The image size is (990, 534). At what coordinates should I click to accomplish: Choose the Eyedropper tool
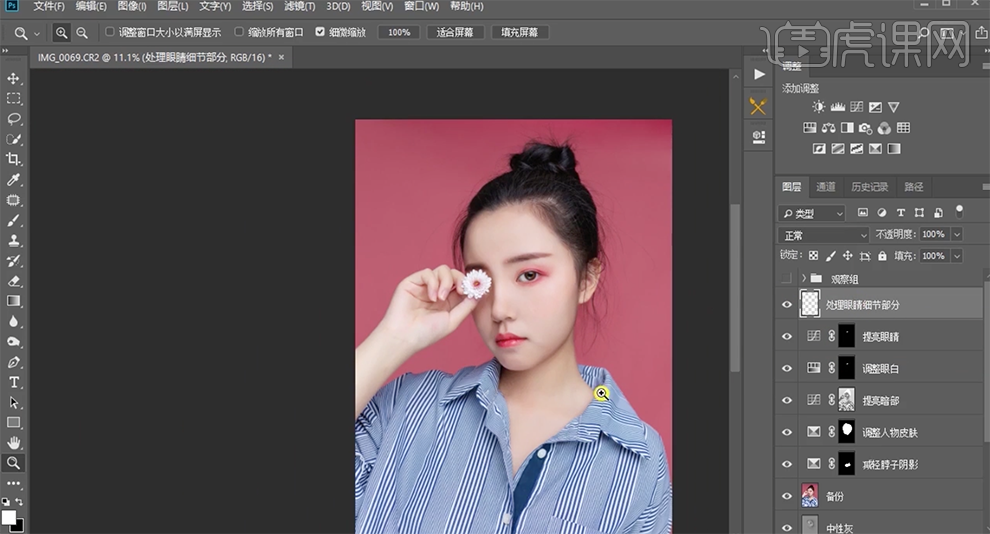point(14,180)
